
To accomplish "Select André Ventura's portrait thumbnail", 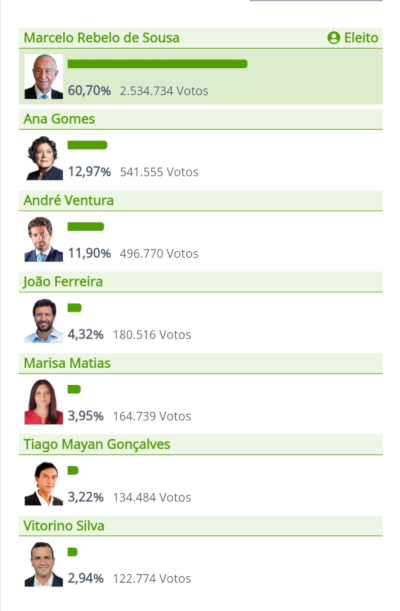I will coord(44,239).
